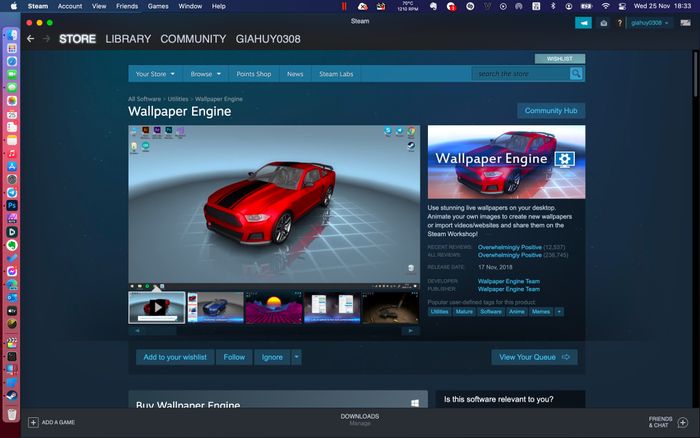Open Safari in the Dock

(12, 61)
